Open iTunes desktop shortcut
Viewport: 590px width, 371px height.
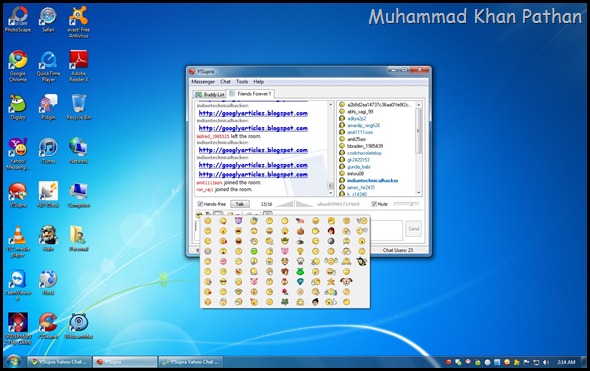pos(48,151)
